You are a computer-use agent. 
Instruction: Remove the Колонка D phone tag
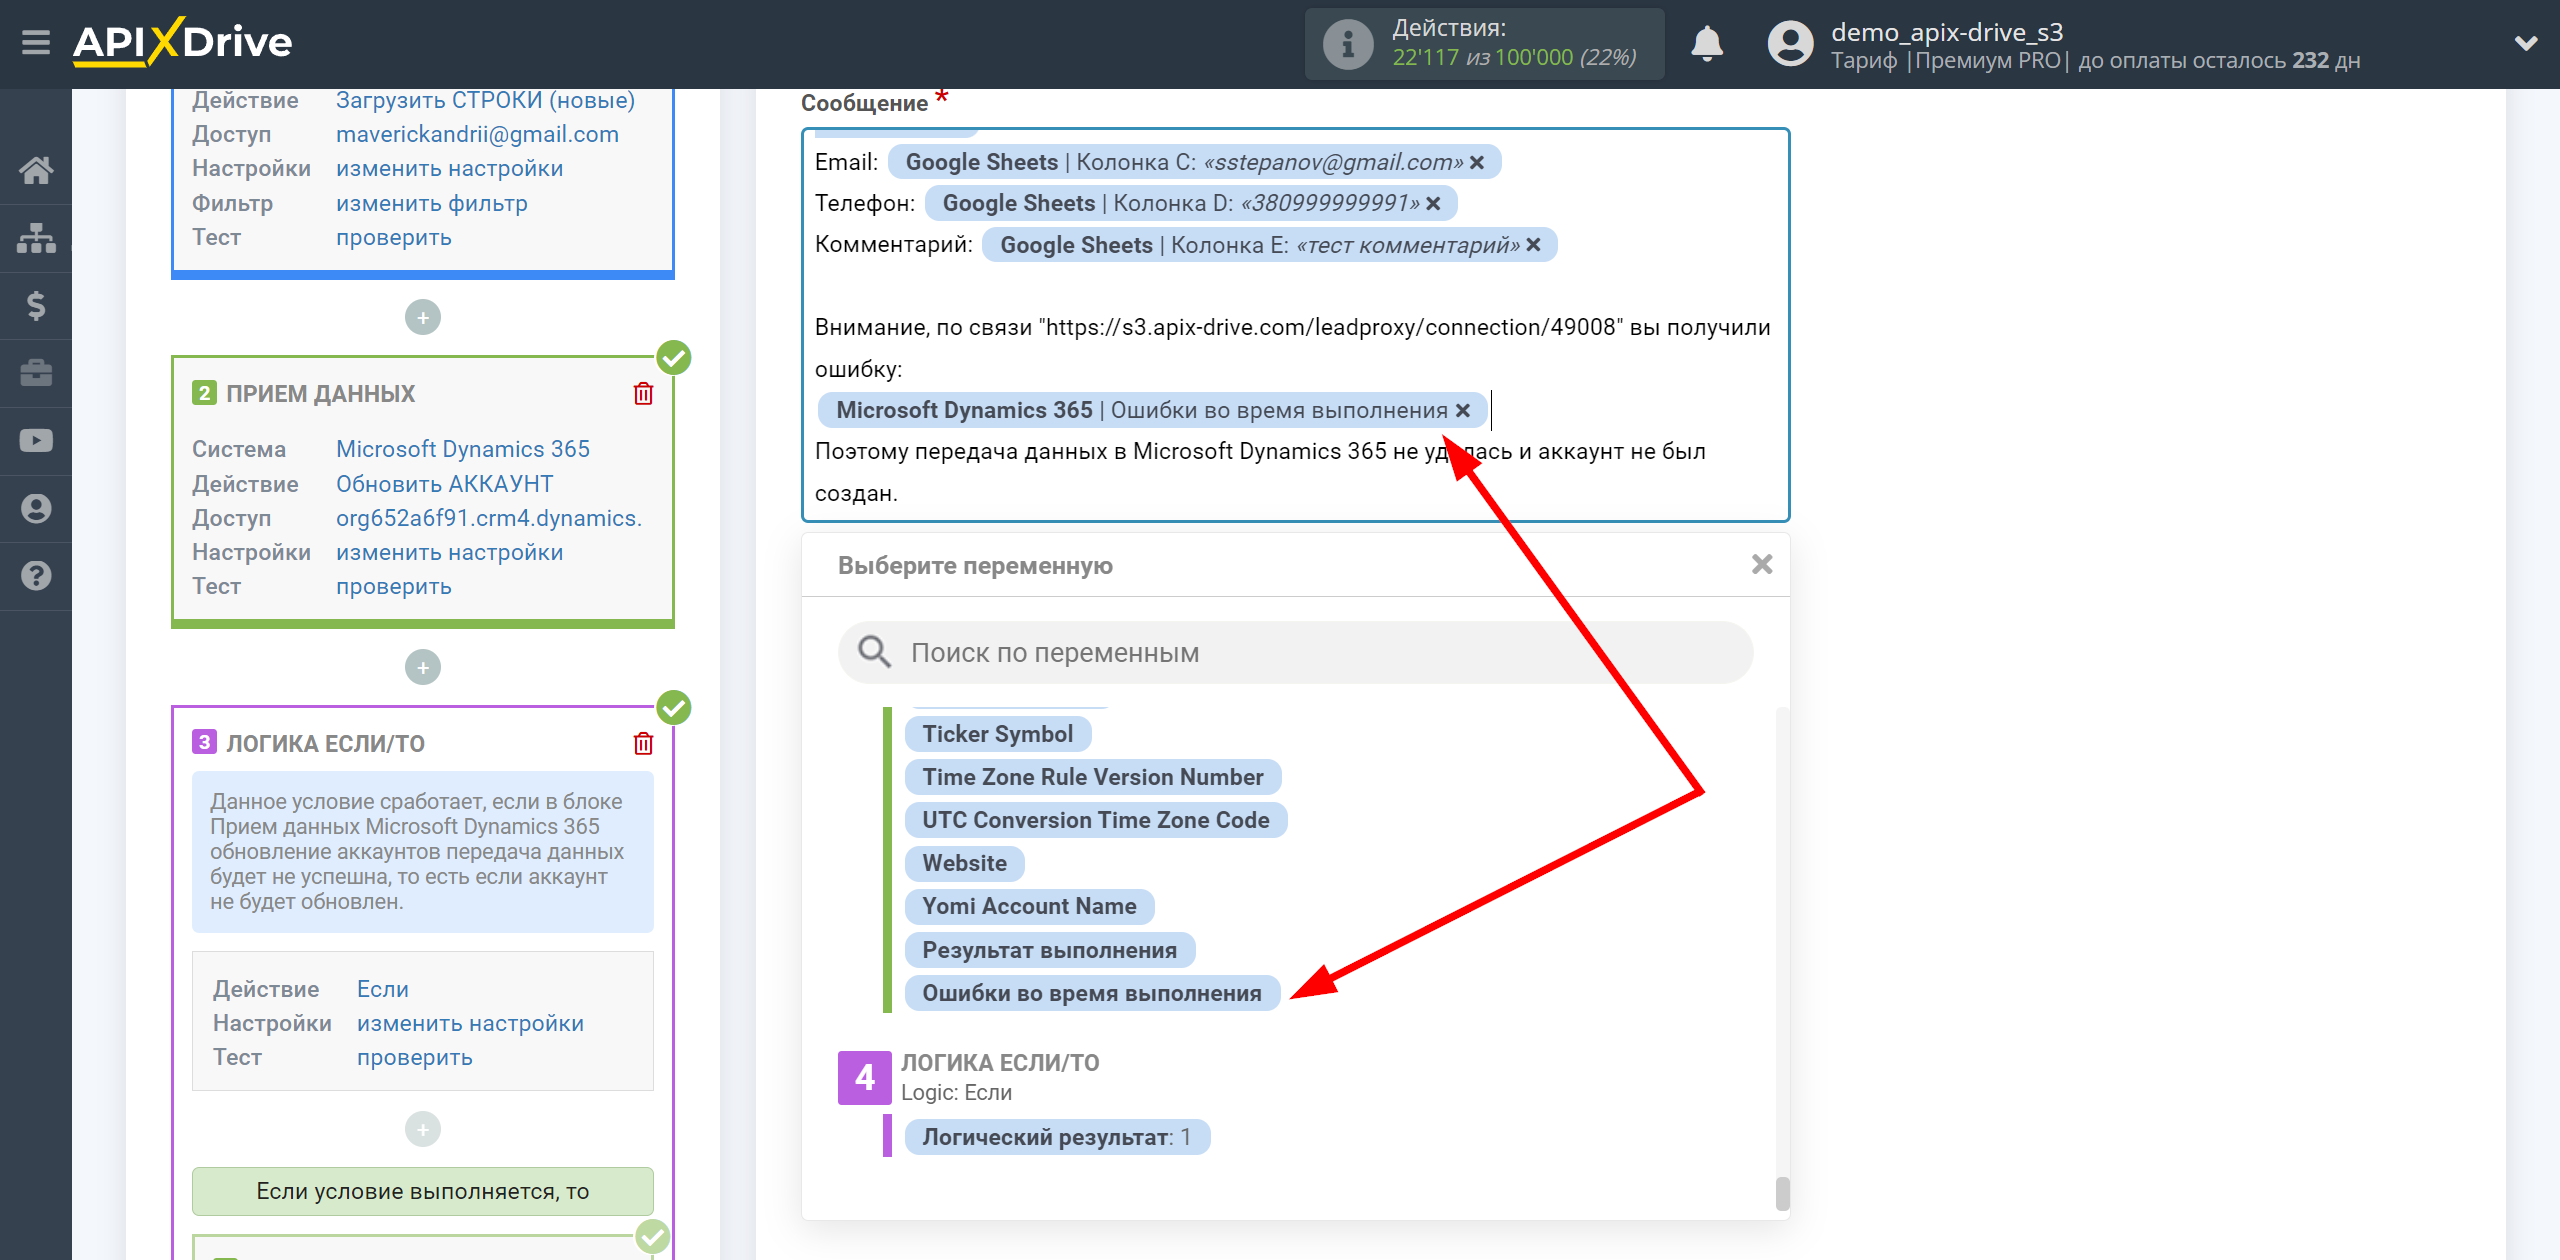[x=1433, y=204]
